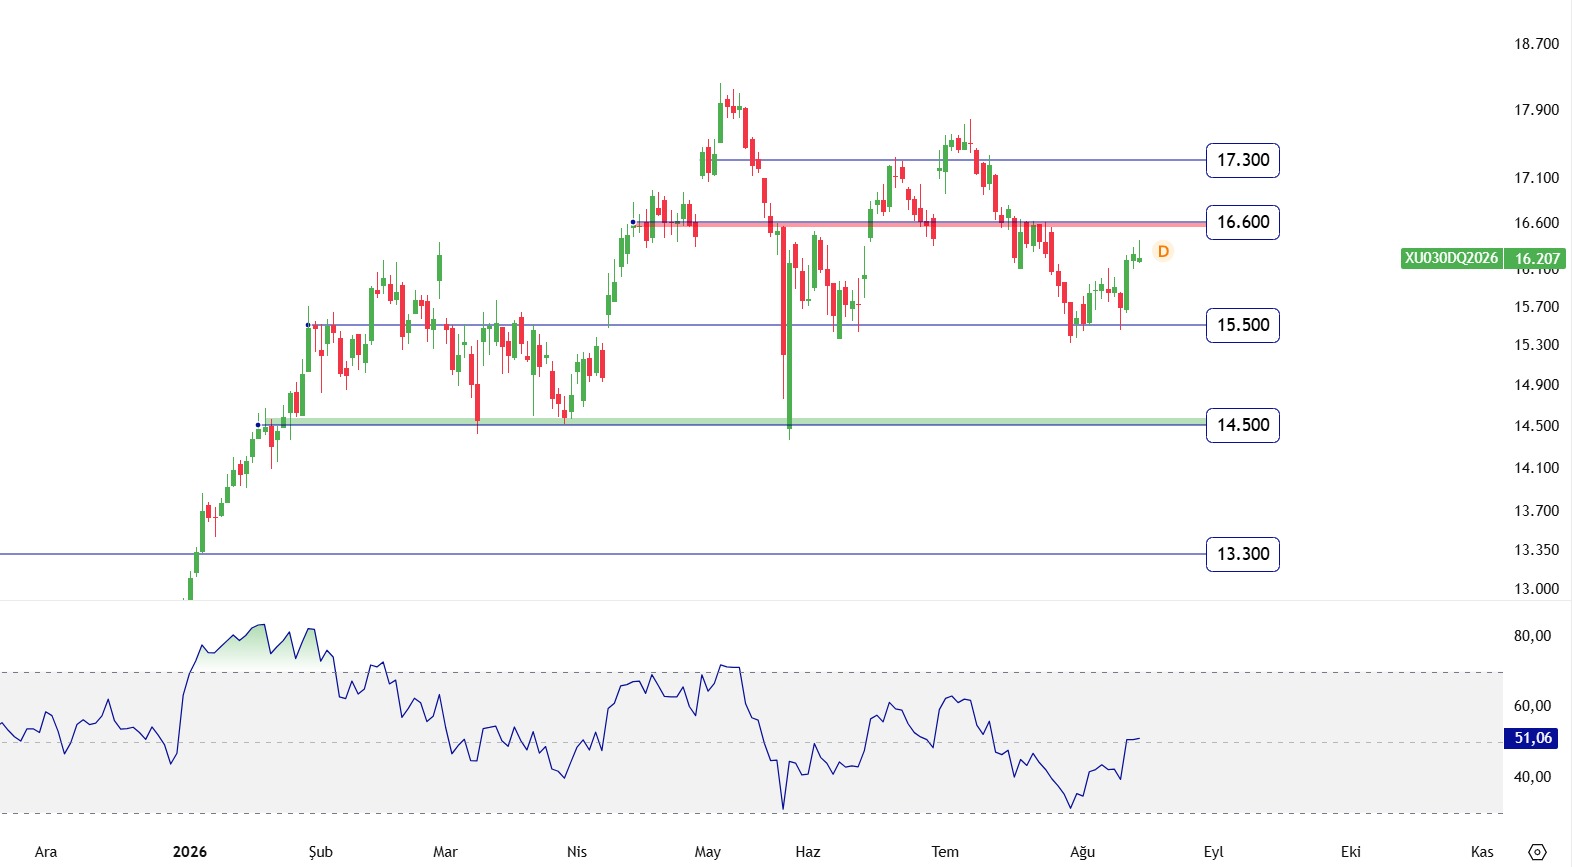Click the orange D marker on chart

[x=1163, y=251]
